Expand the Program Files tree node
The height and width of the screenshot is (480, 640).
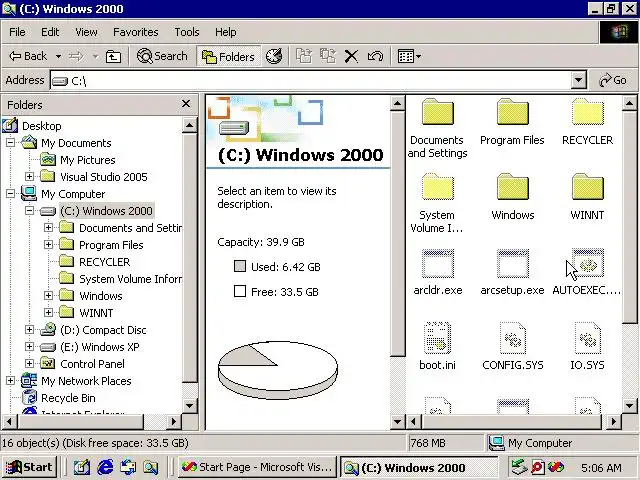pyautogui.click(x=48, y=244)
